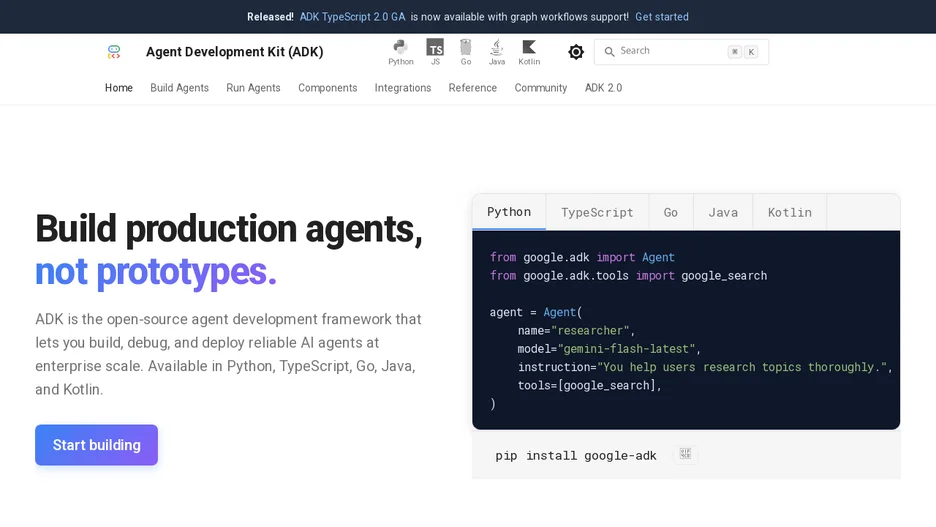Click the Agent Development Kit (ADK) title
This screenshot has width=936, height=527.
coord(235,52)
